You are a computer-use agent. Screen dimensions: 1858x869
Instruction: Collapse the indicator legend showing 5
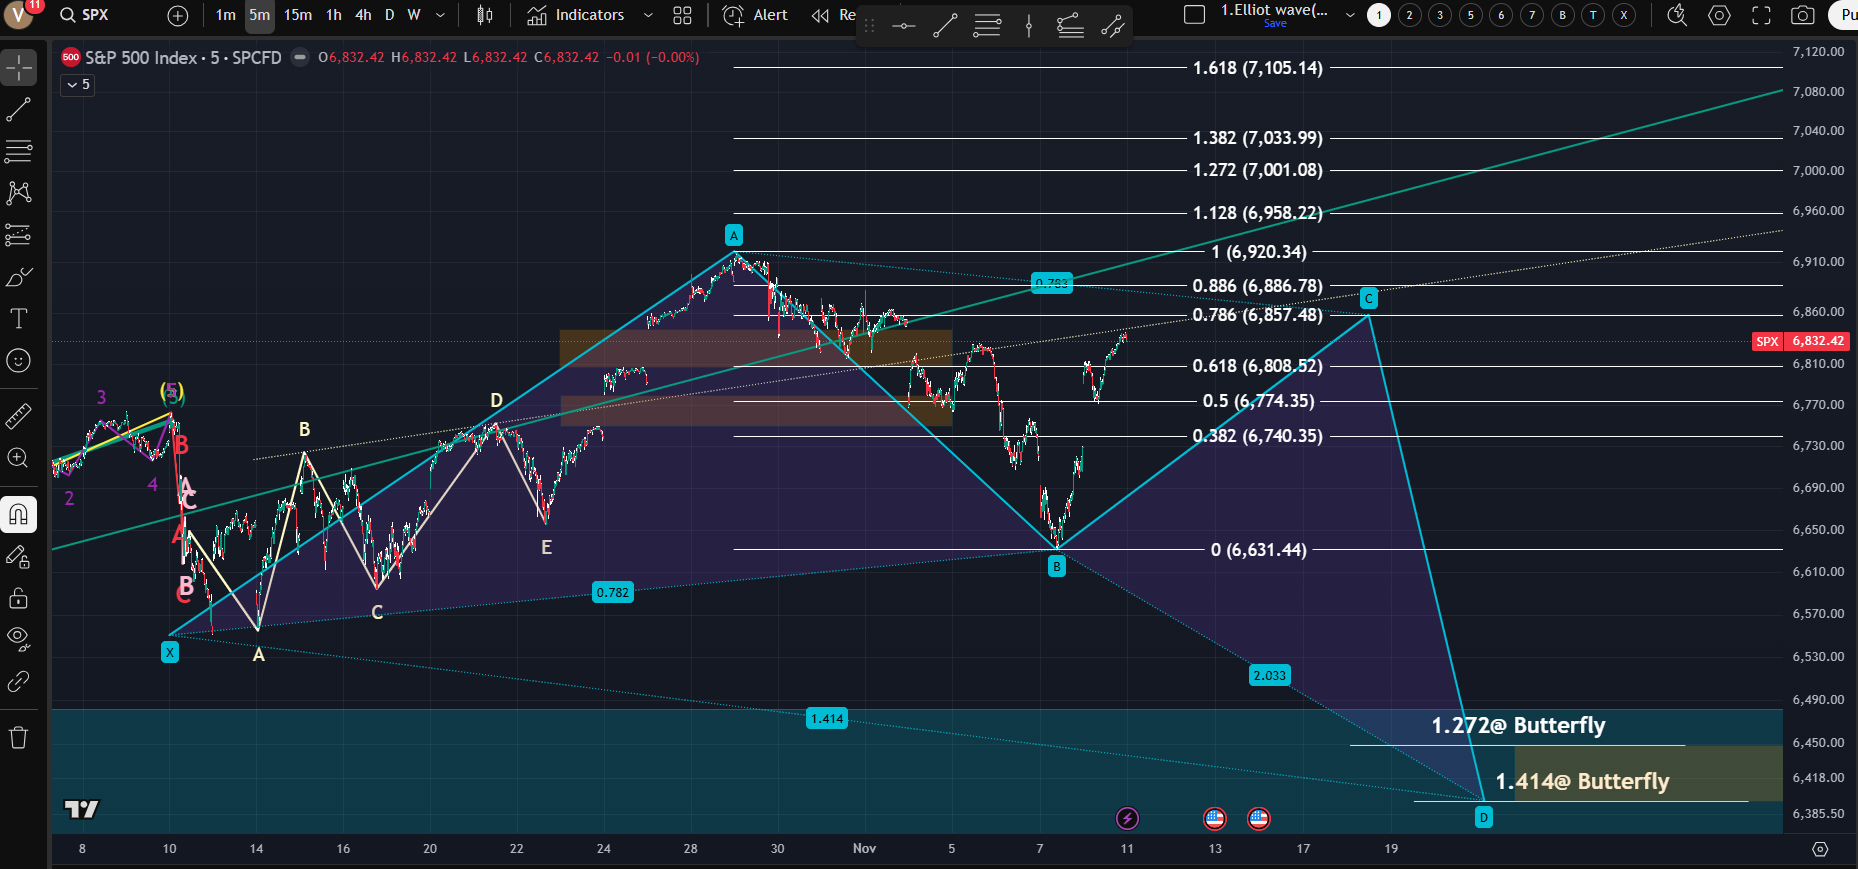pos(78,85)
